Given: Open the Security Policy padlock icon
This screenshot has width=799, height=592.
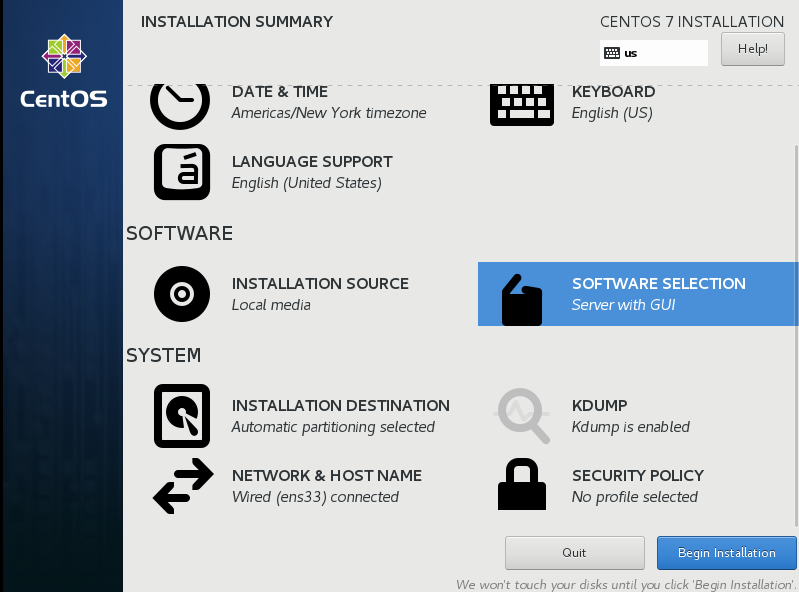Looking at the screenshot, I should click(522, 484).
